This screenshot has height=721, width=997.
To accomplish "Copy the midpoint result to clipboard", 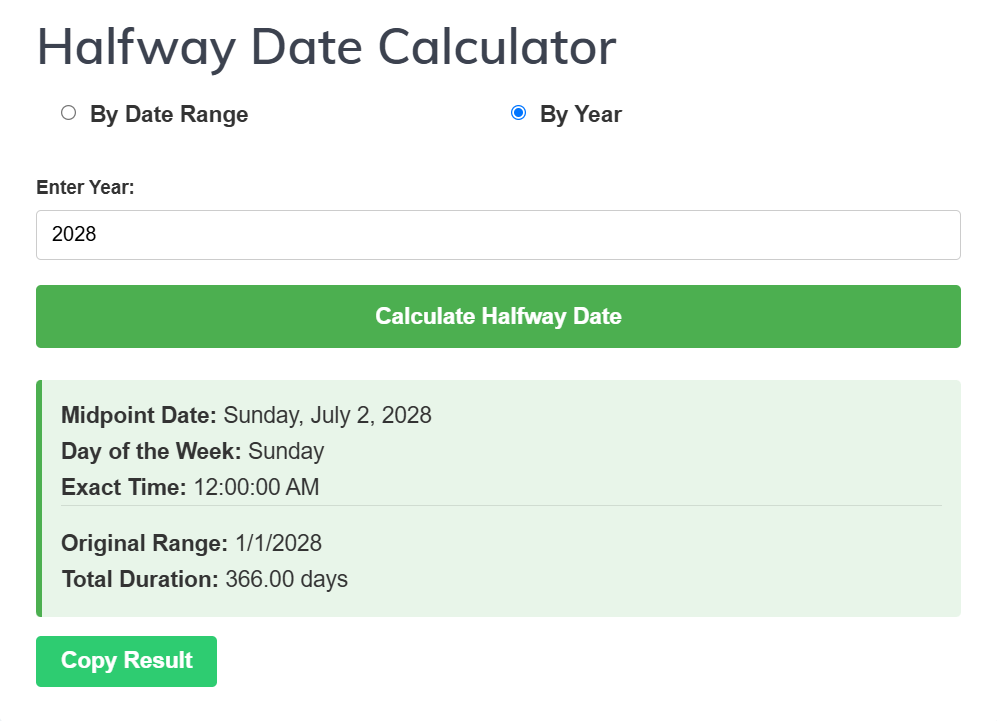I will click(x=126, y=660).
